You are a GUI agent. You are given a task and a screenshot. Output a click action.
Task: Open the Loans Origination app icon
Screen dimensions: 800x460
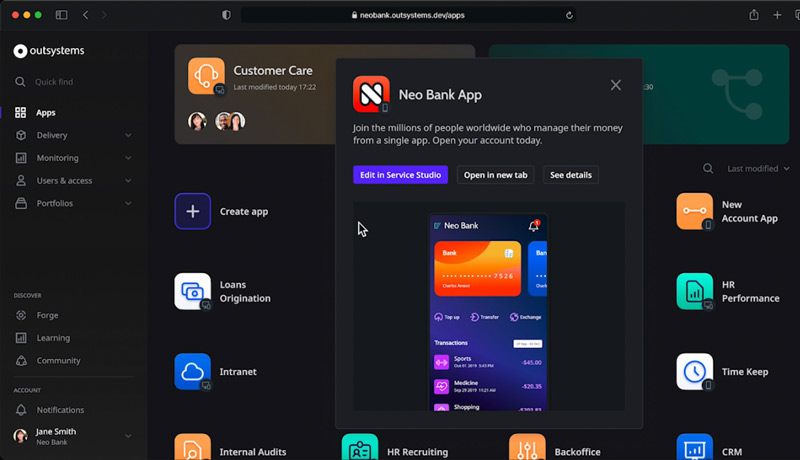click(x=192, y=291)
